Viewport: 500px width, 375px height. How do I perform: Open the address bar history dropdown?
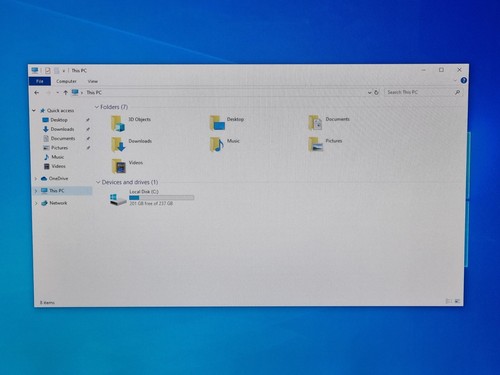tap(369, 93)
